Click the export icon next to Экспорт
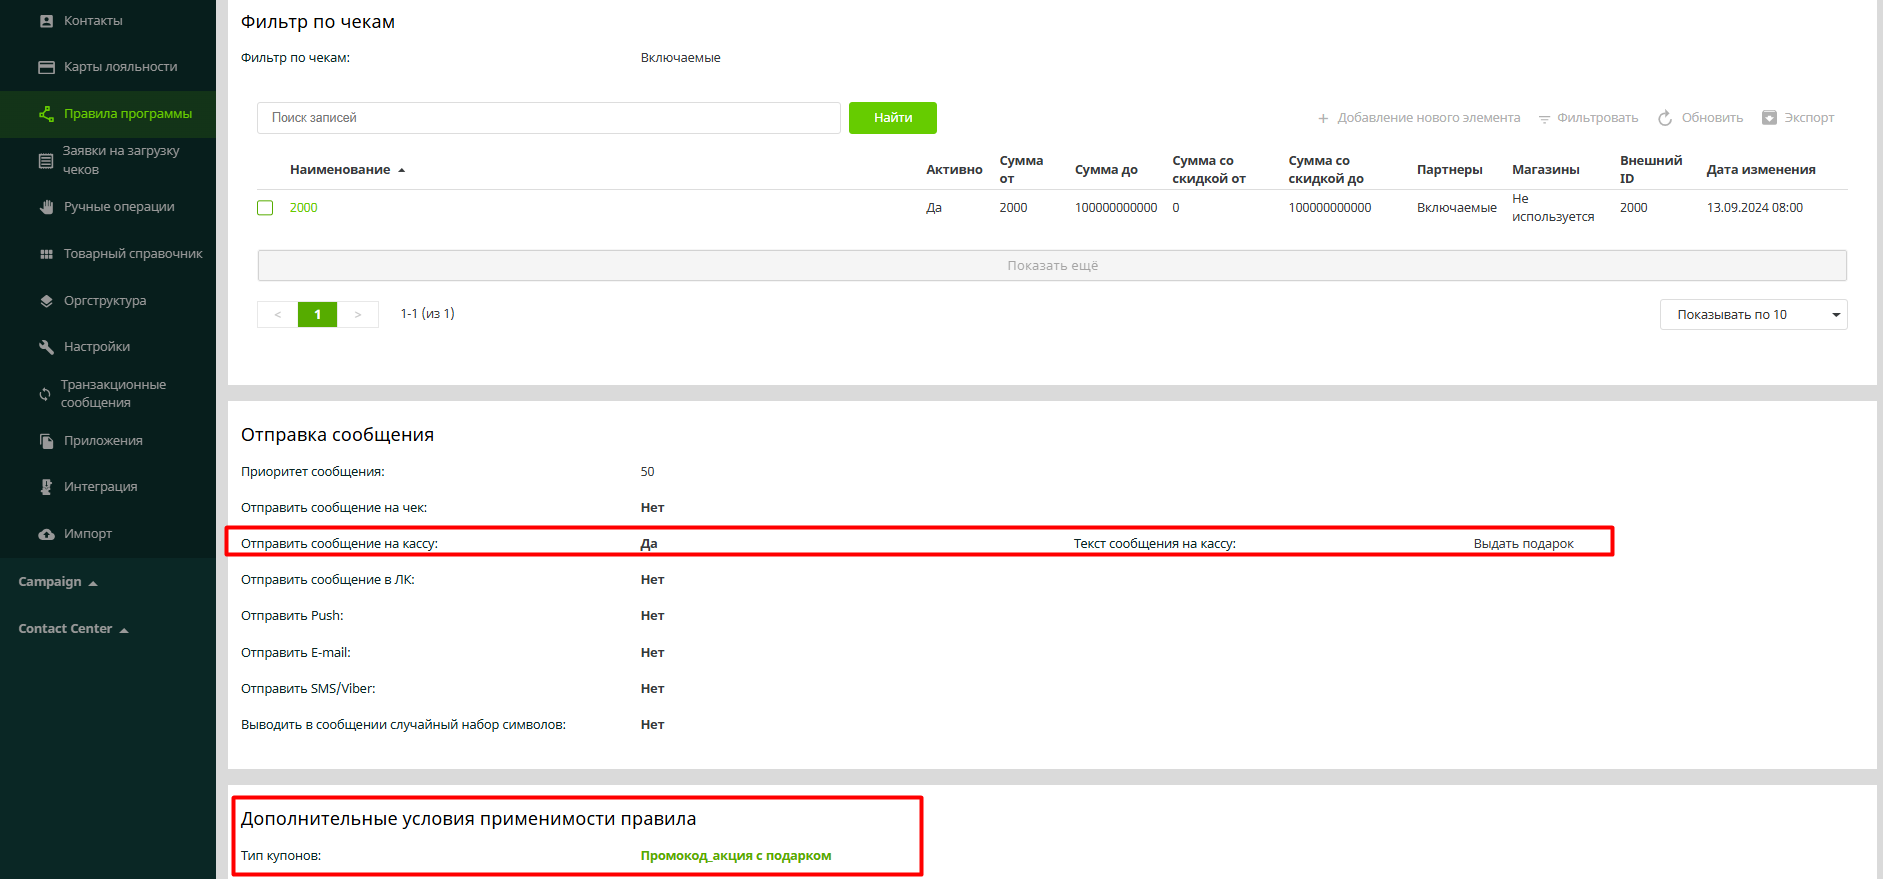Image resolution: width=1883 pixels, height=879 pixels. [x=1769, y=118]
